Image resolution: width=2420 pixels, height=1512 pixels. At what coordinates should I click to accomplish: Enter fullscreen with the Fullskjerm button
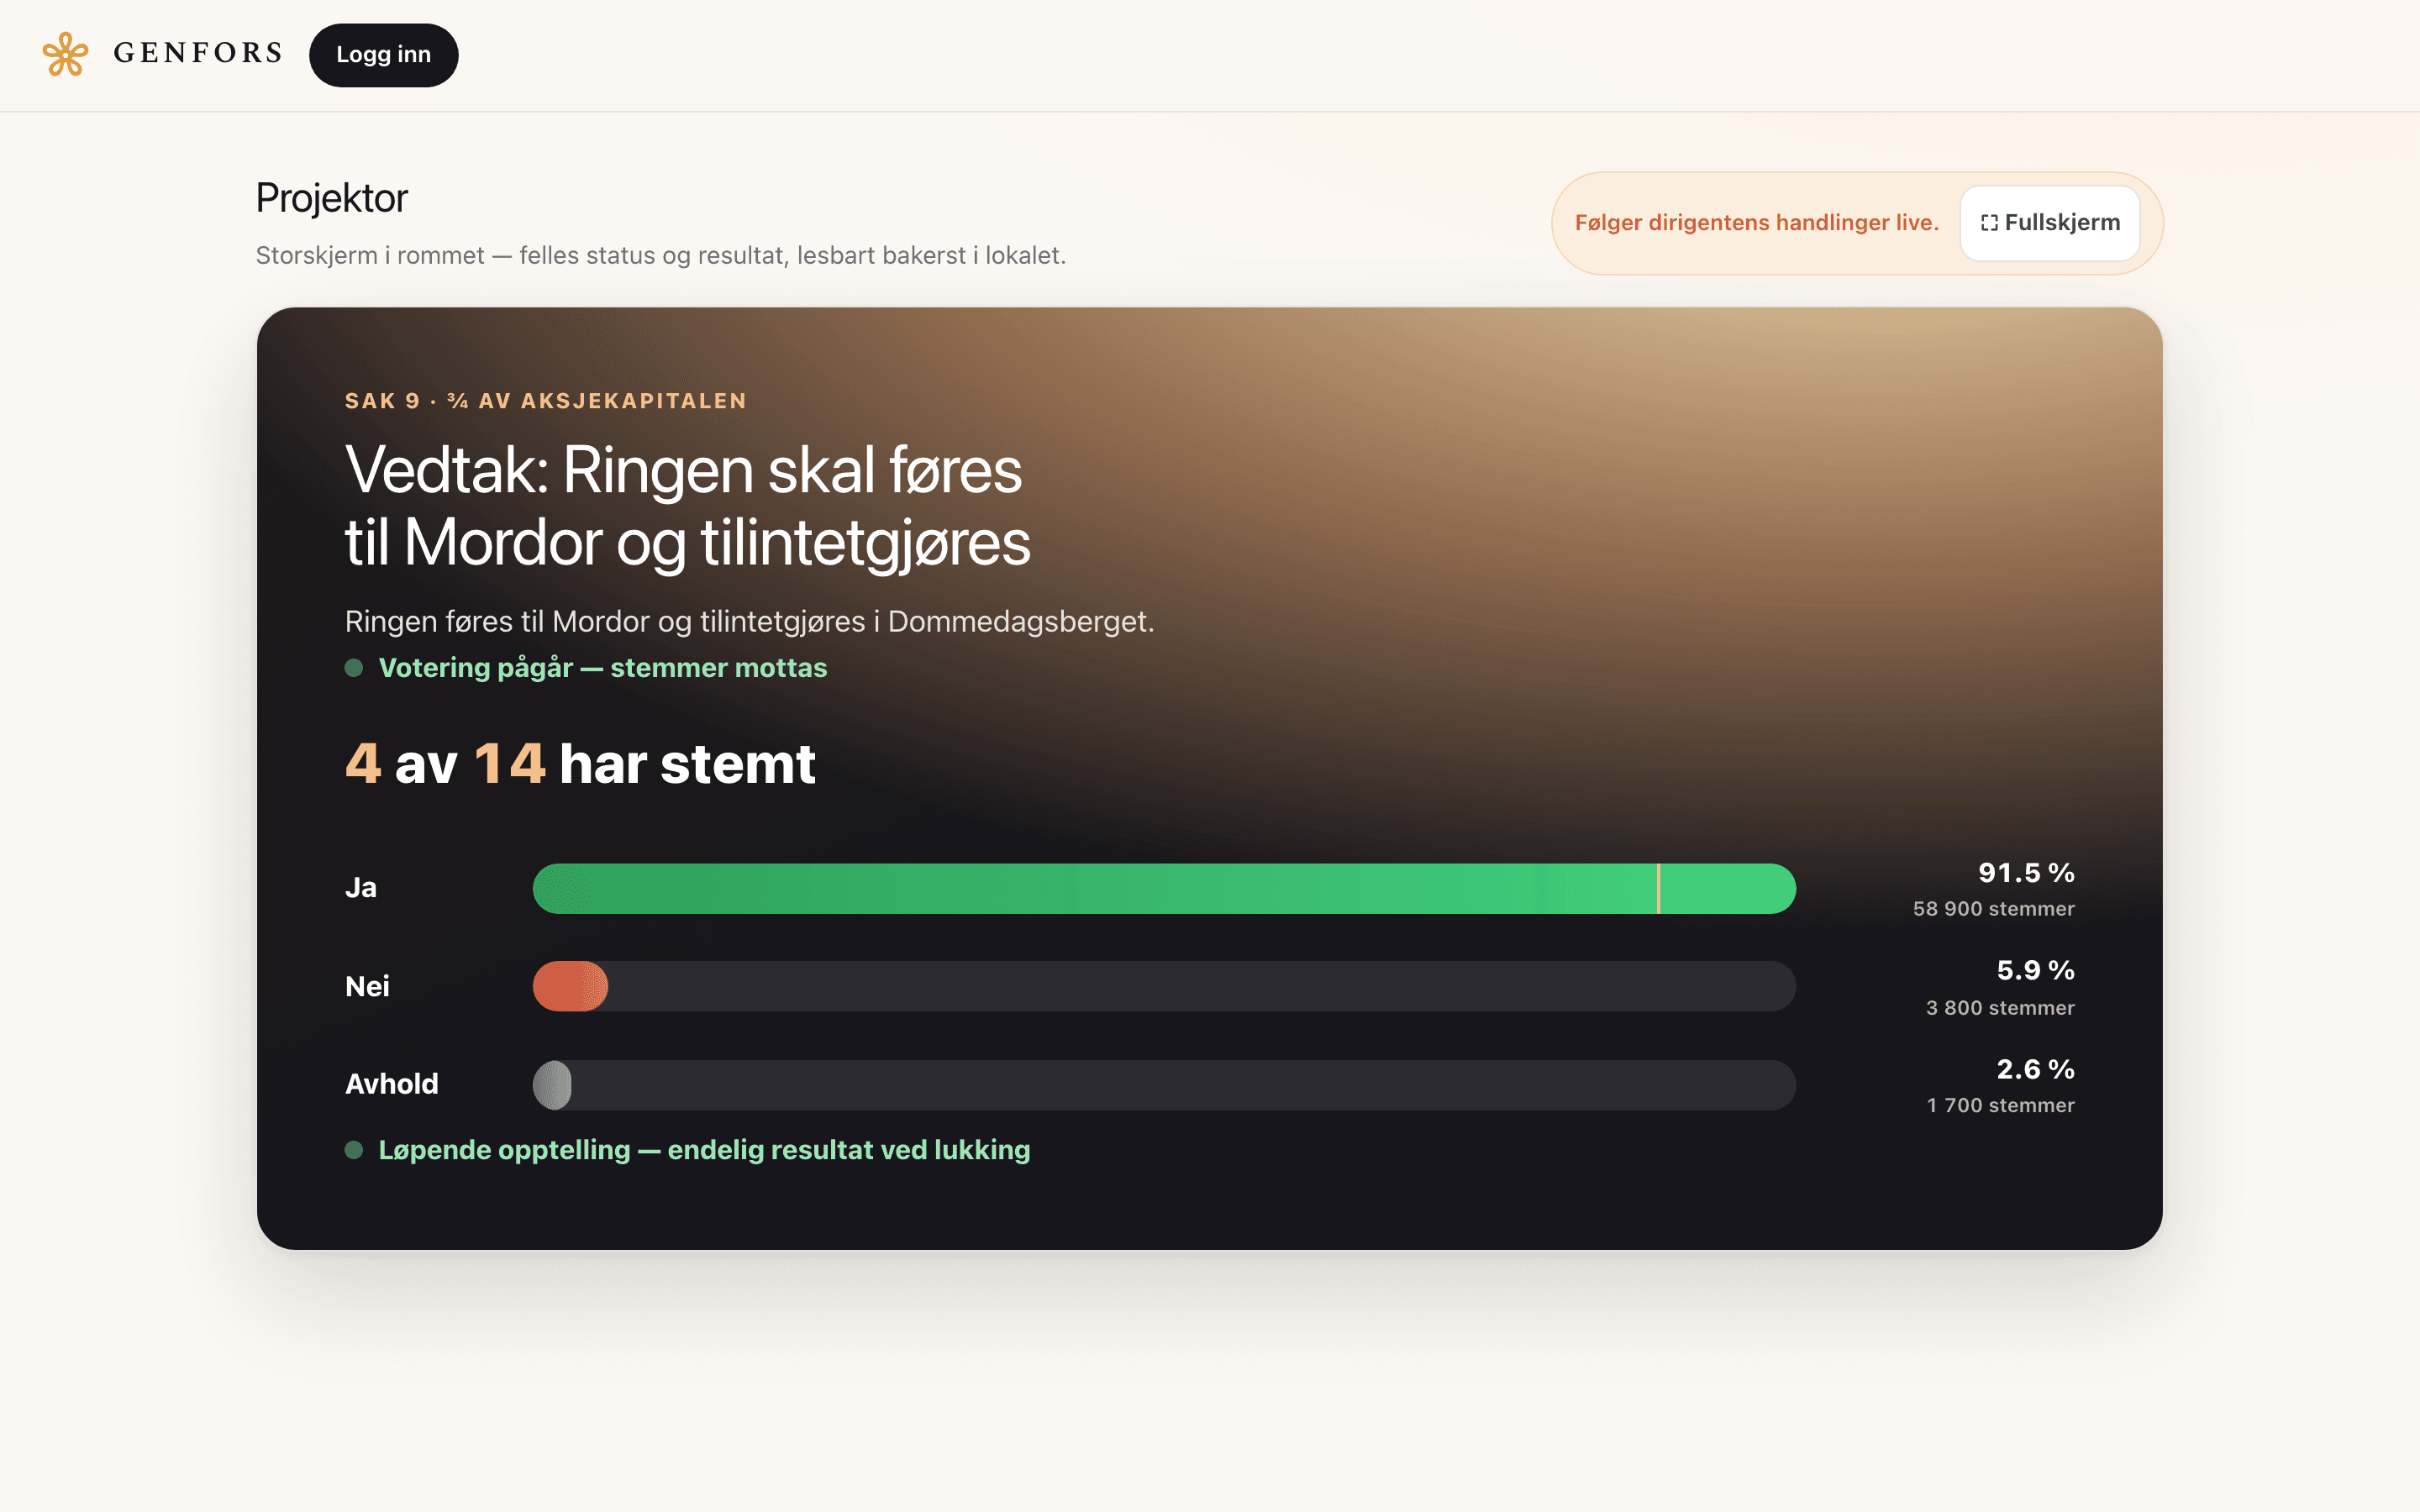click(2049, 222)
